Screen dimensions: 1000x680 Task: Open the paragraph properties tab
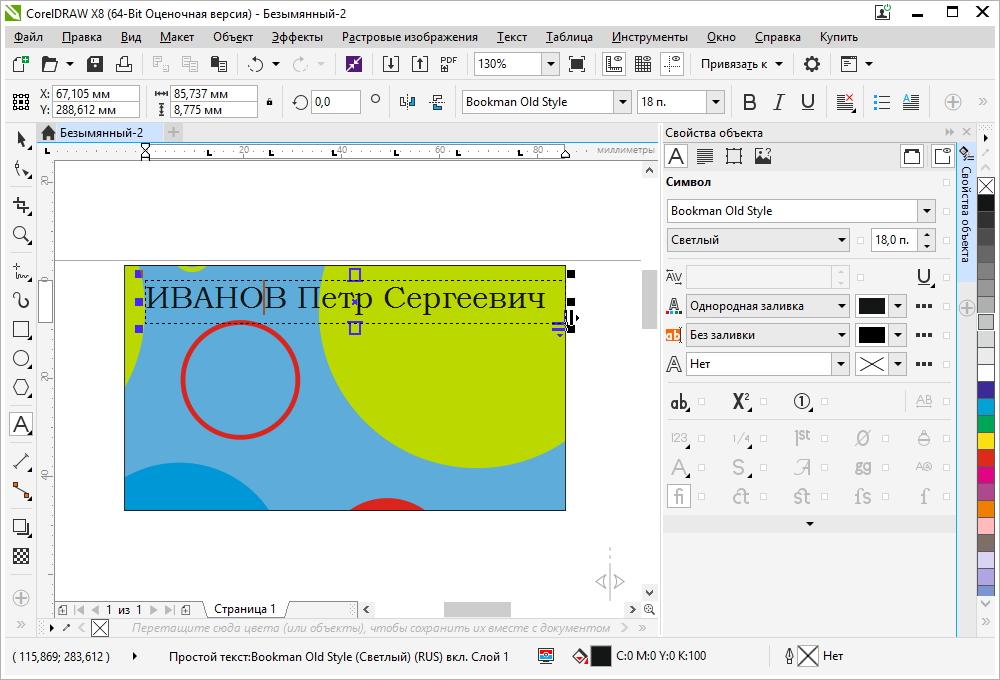coord(705,156)
